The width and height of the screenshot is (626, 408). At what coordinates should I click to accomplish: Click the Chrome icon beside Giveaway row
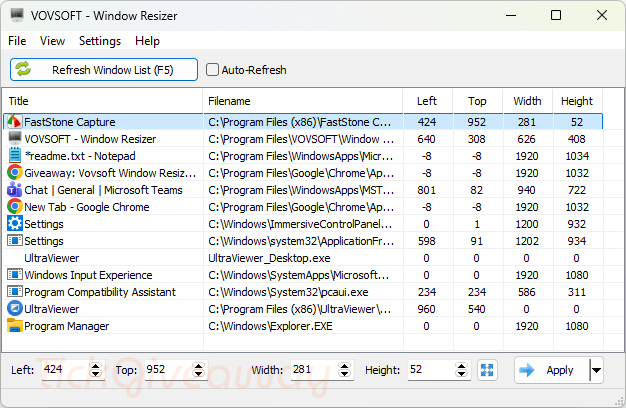coord(14,172)
